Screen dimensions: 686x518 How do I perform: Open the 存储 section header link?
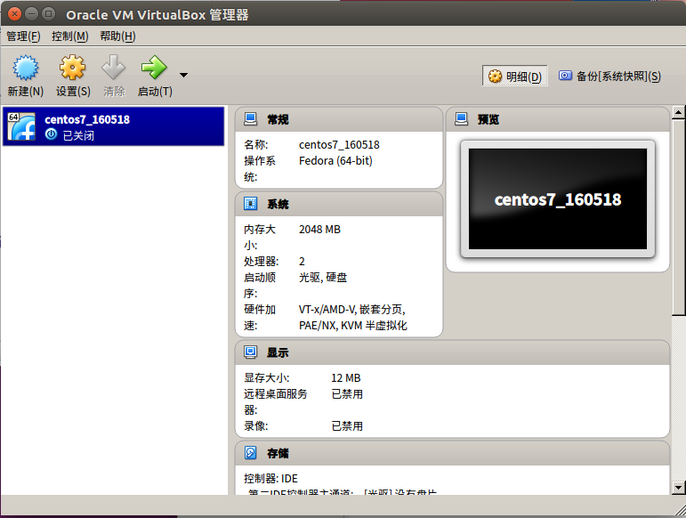tap(278, 453)
